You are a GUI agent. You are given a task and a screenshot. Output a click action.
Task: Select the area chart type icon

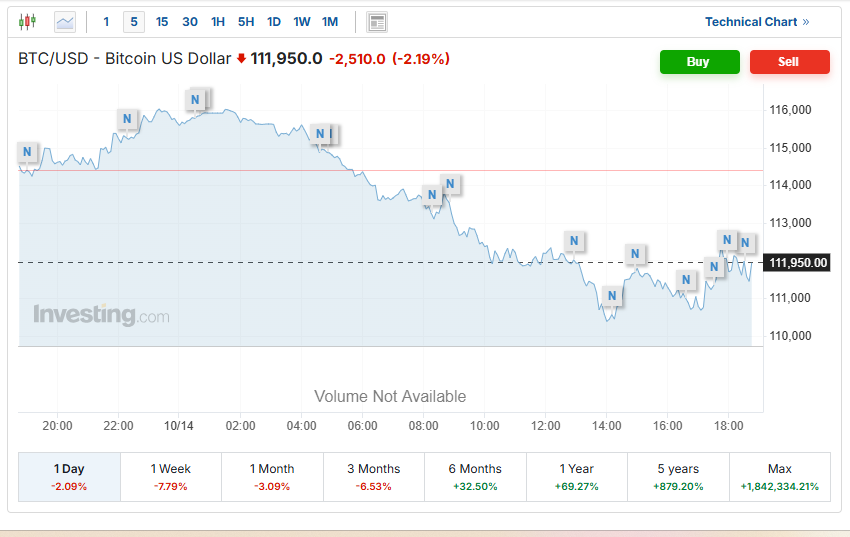(65, 21)
